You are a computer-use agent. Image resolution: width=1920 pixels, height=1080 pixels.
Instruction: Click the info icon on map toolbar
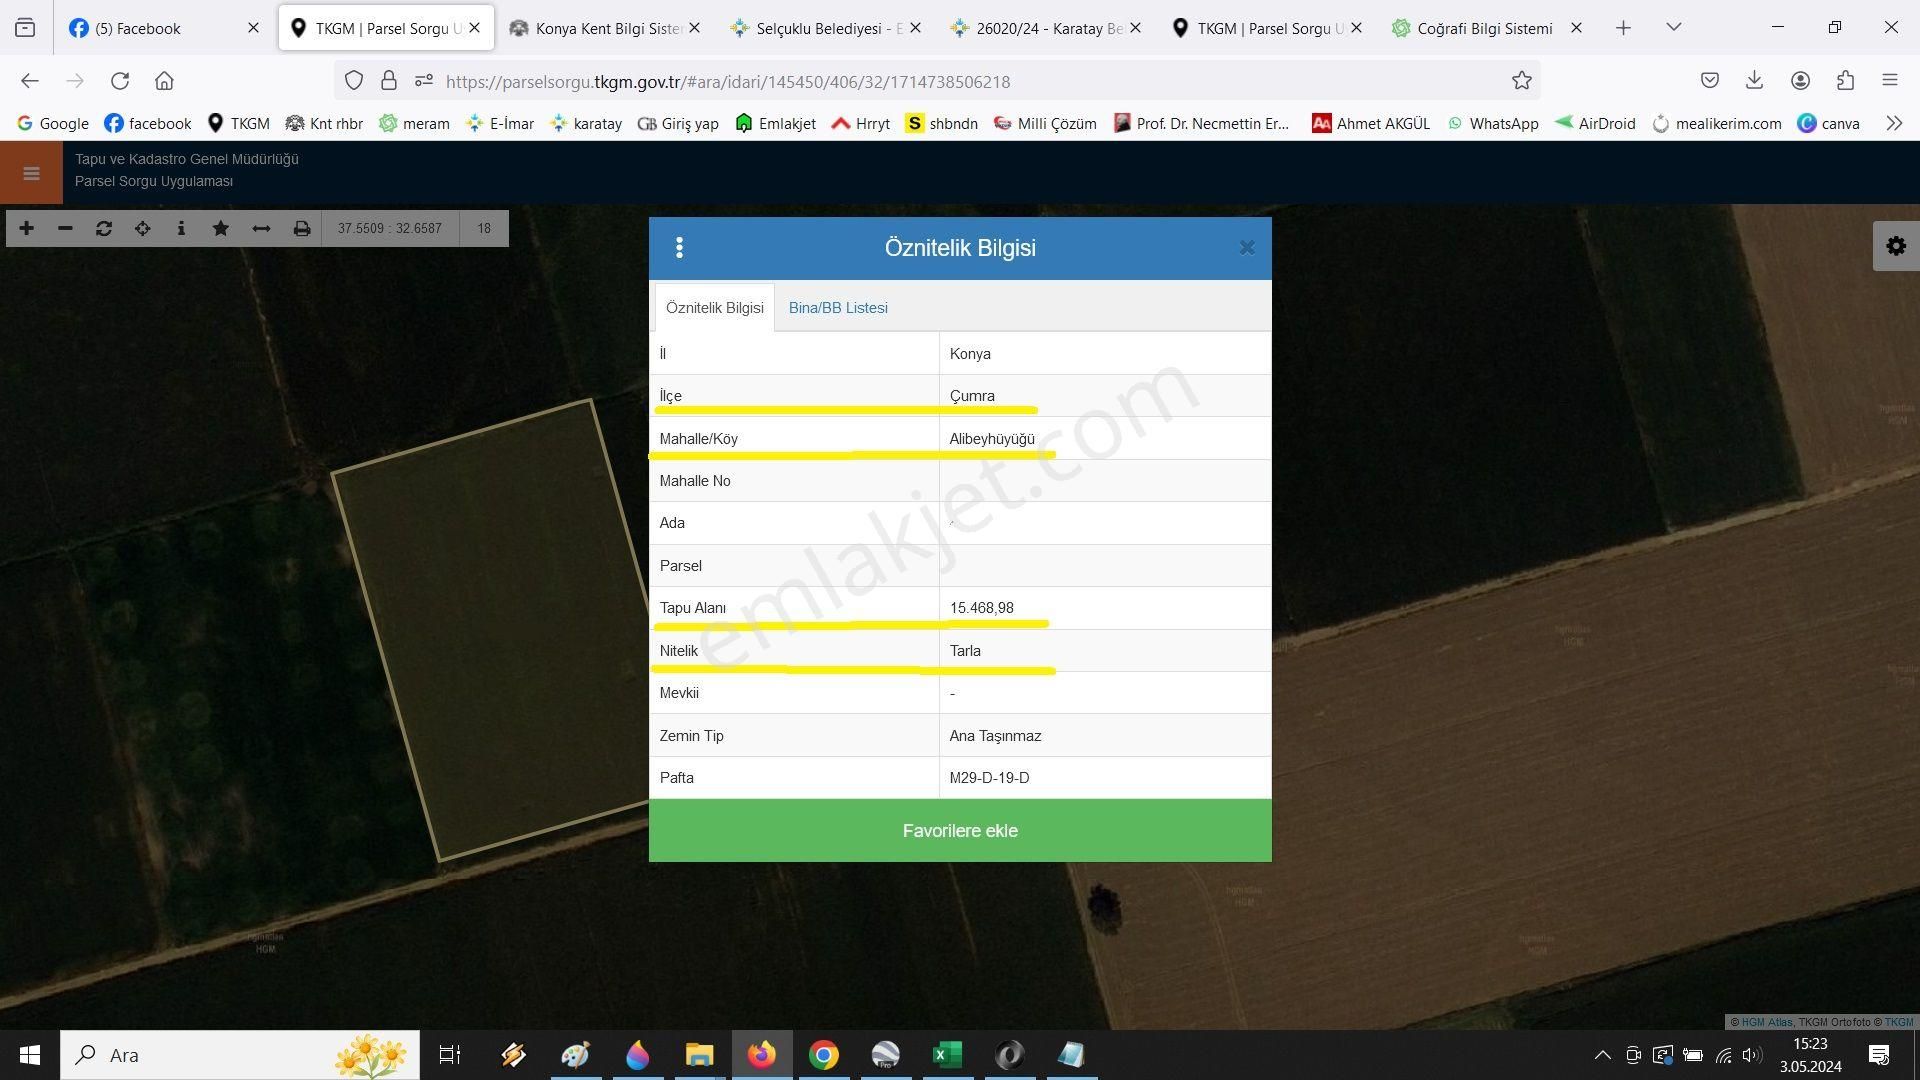(x=182, y=228)
